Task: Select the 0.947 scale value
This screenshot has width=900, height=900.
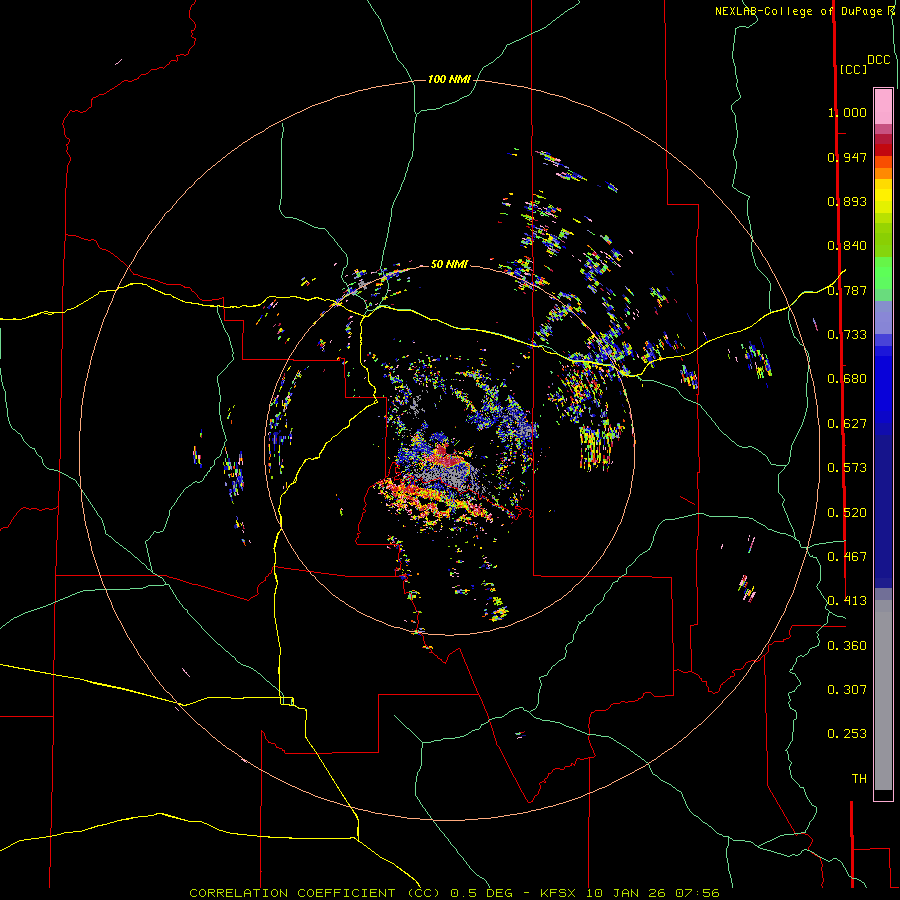Action: click(847, 157)
